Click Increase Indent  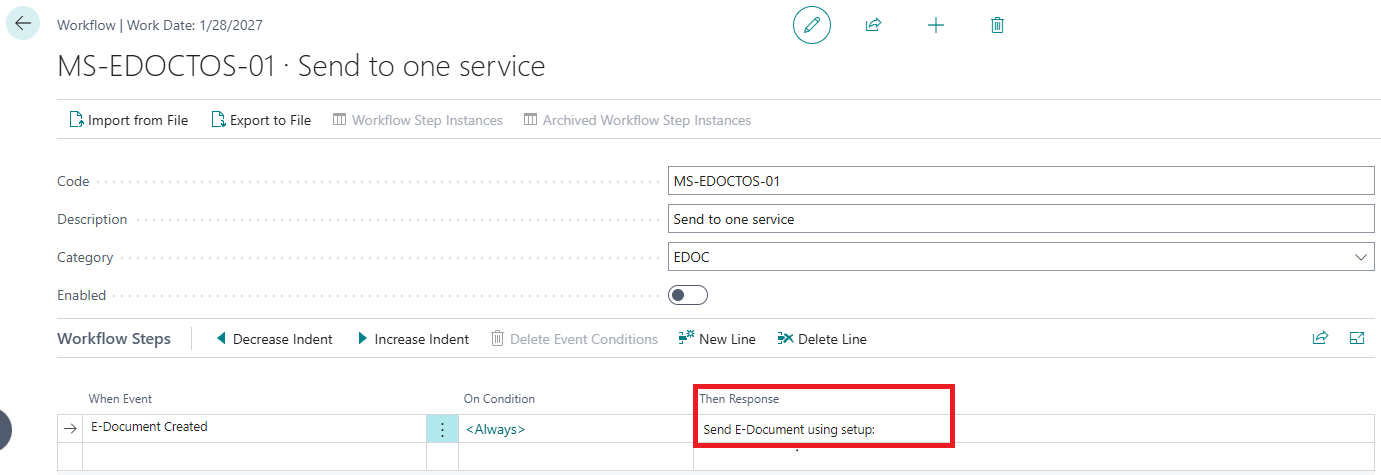click(413, 339)
